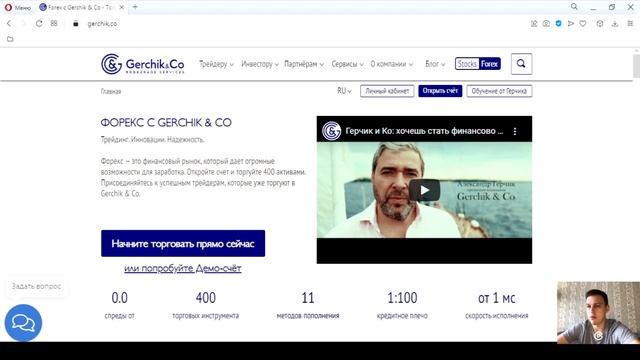The image size is (640, 360).
Task: Close the Forex c Gerchik & Co tab
Action: pyautogui.click(x=121, y=7)
